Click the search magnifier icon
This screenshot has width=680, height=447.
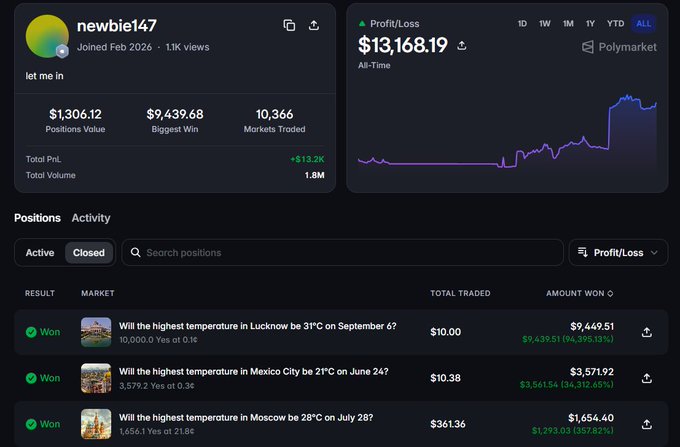135,252
